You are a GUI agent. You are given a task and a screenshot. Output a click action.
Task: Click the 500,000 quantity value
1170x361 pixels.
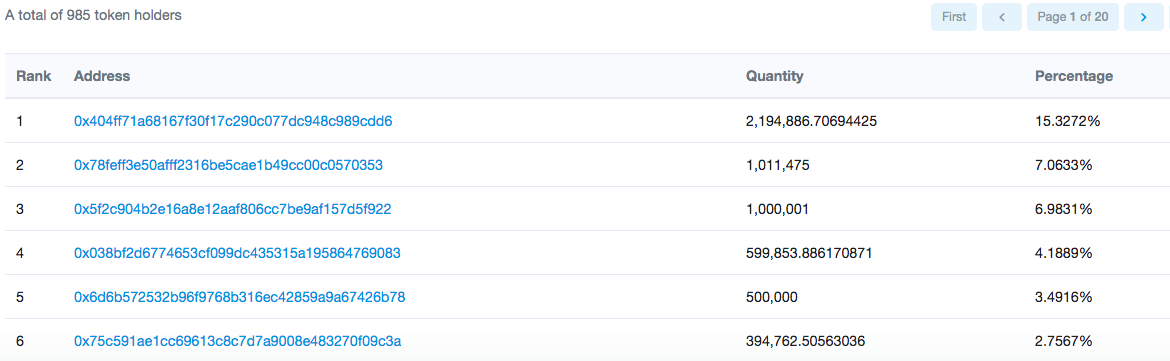coord(772,298)
